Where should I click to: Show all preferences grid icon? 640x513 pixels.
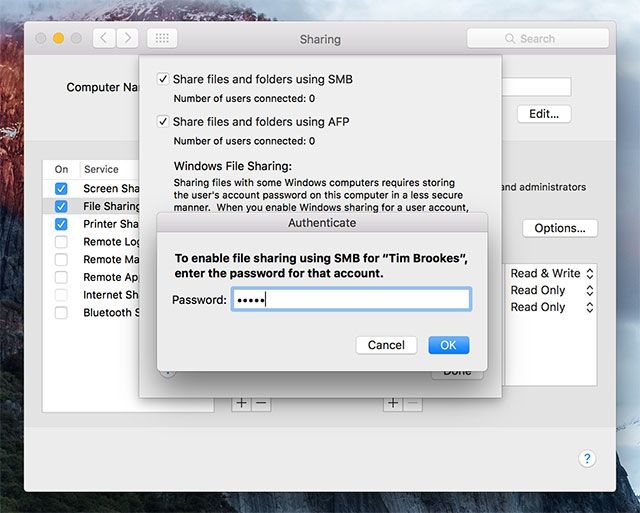pos(162,38)
